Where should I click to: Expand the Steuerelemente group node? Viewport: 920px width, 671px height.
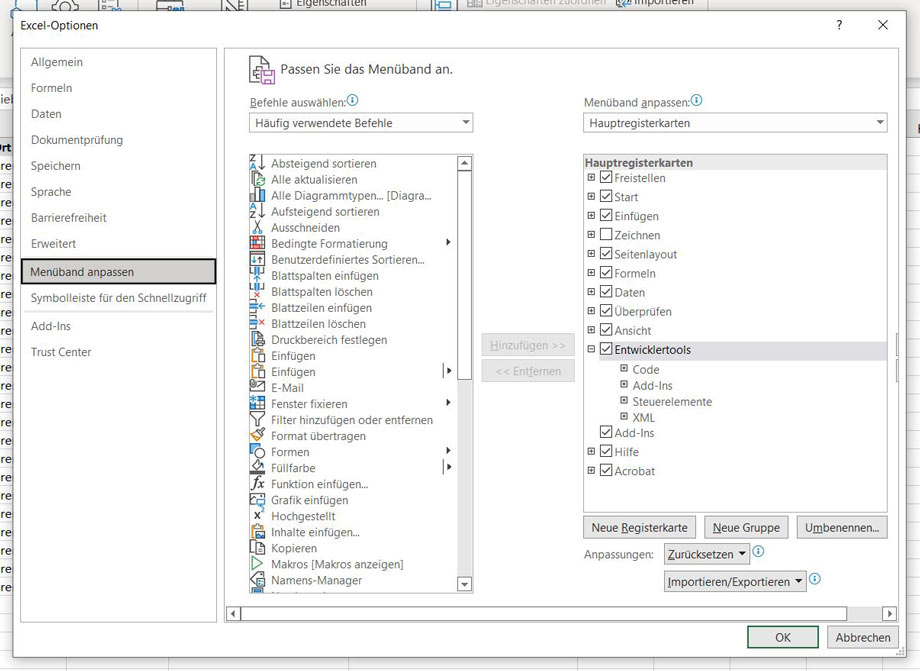[624, 401]
